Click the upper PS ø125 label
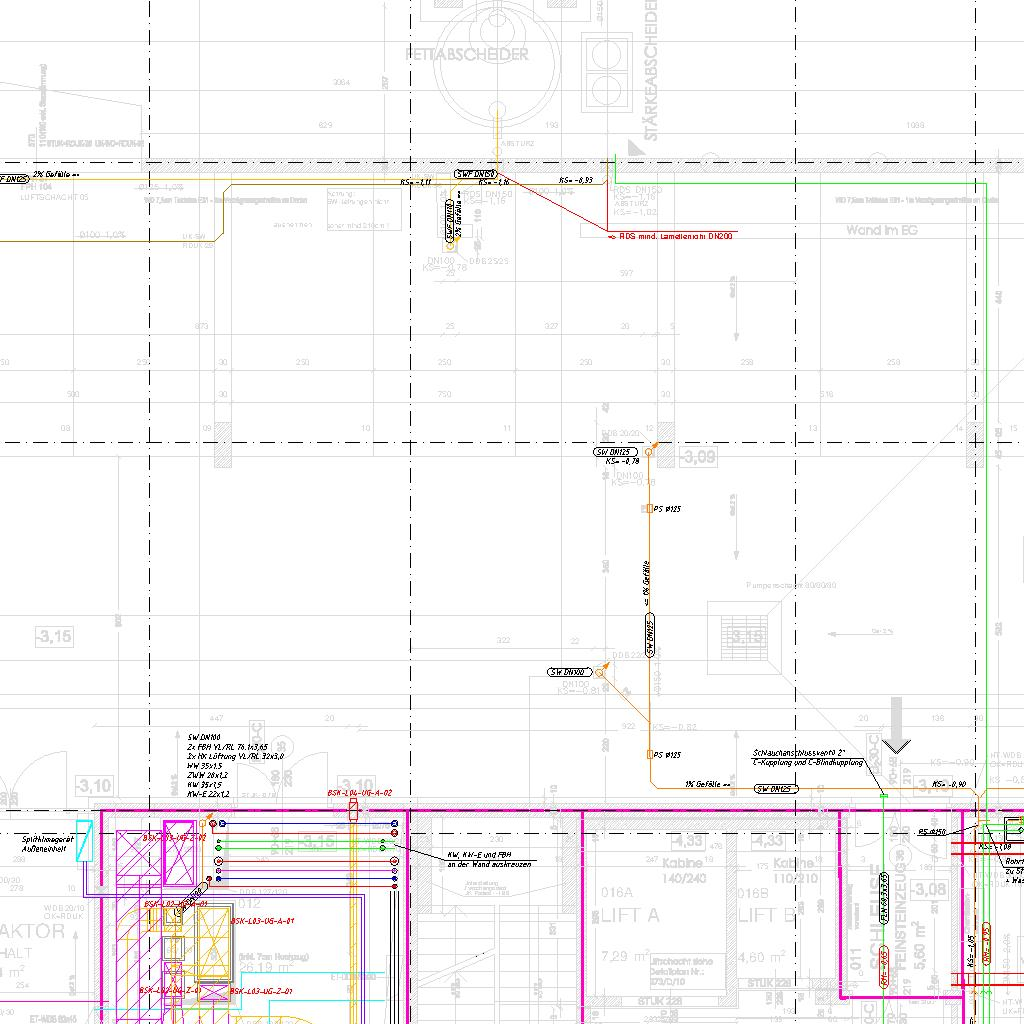The image size is (1024, 1024). pos(667,509)
